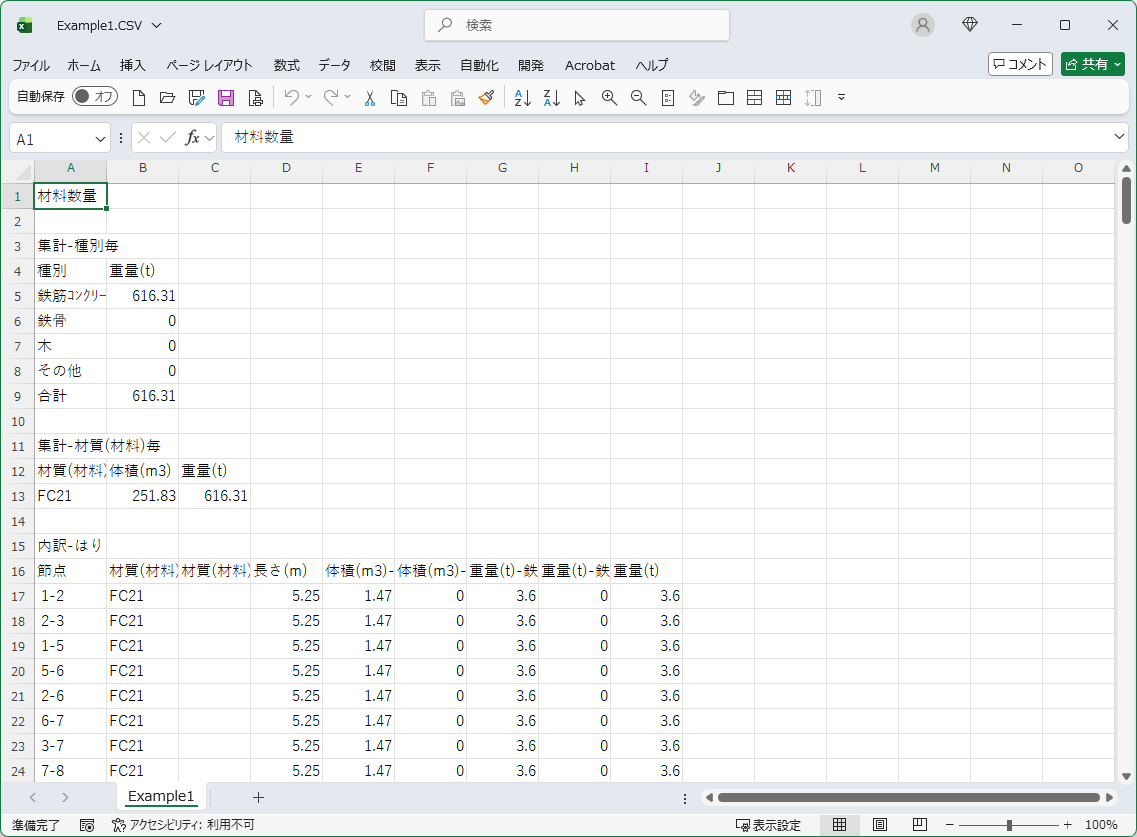The width and height of the screenshot is (1137, 837).
Task: Click the zoom slider handle
Action: 1009,825
